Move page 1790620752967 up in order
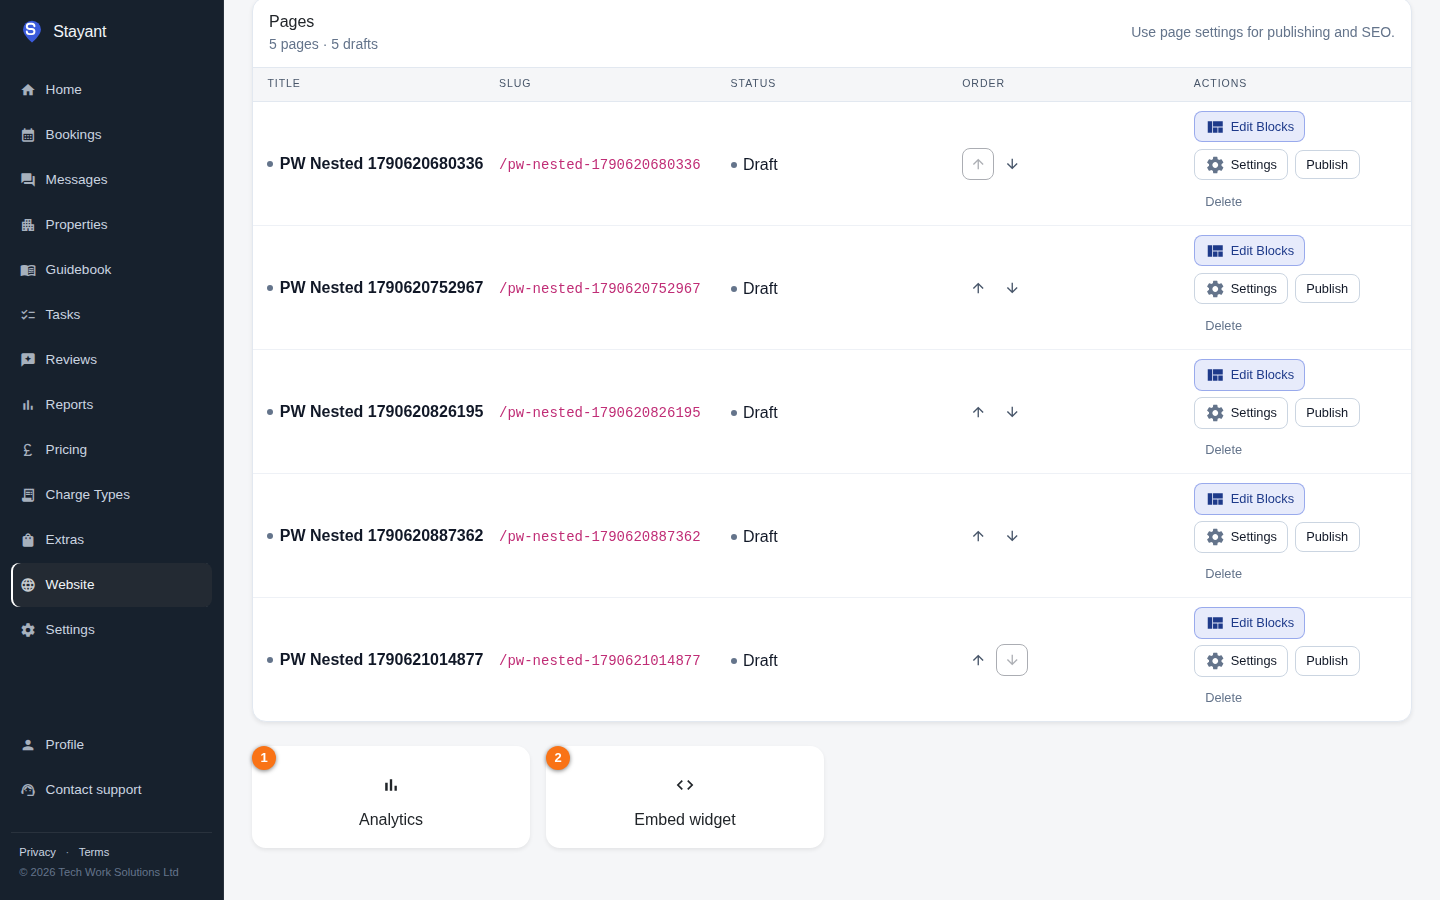The width and height of the screenshot is (1440, 900). point(978,288)
